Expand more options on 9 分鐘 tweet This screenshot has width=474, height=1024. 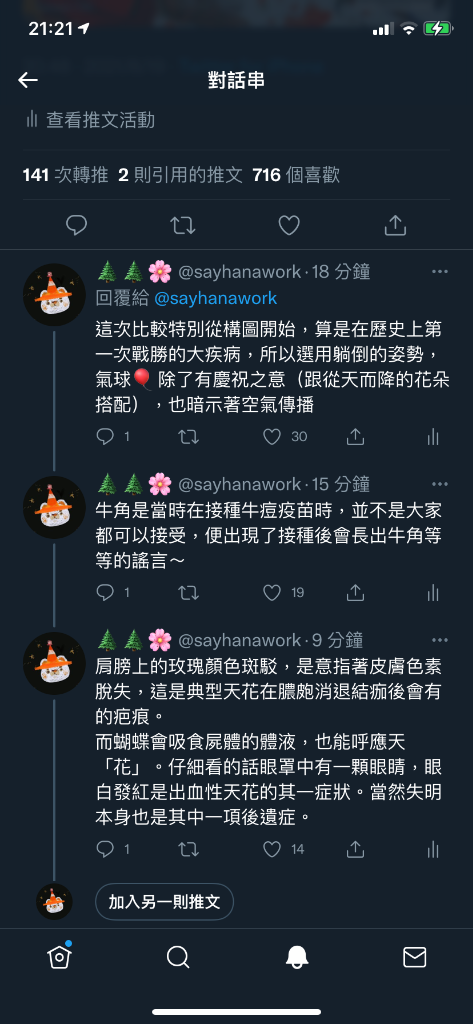440,640
